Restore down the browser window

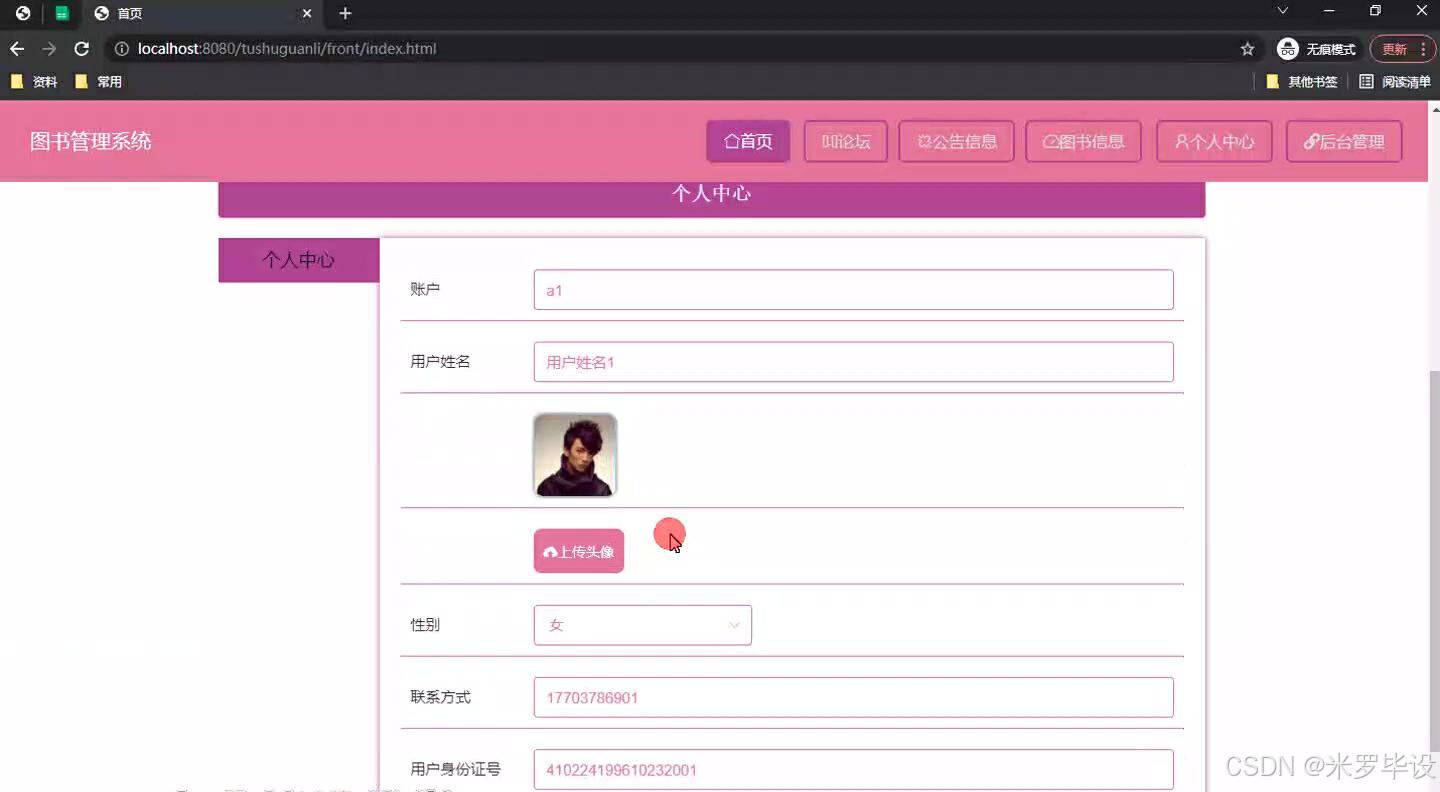(1375, 10)
